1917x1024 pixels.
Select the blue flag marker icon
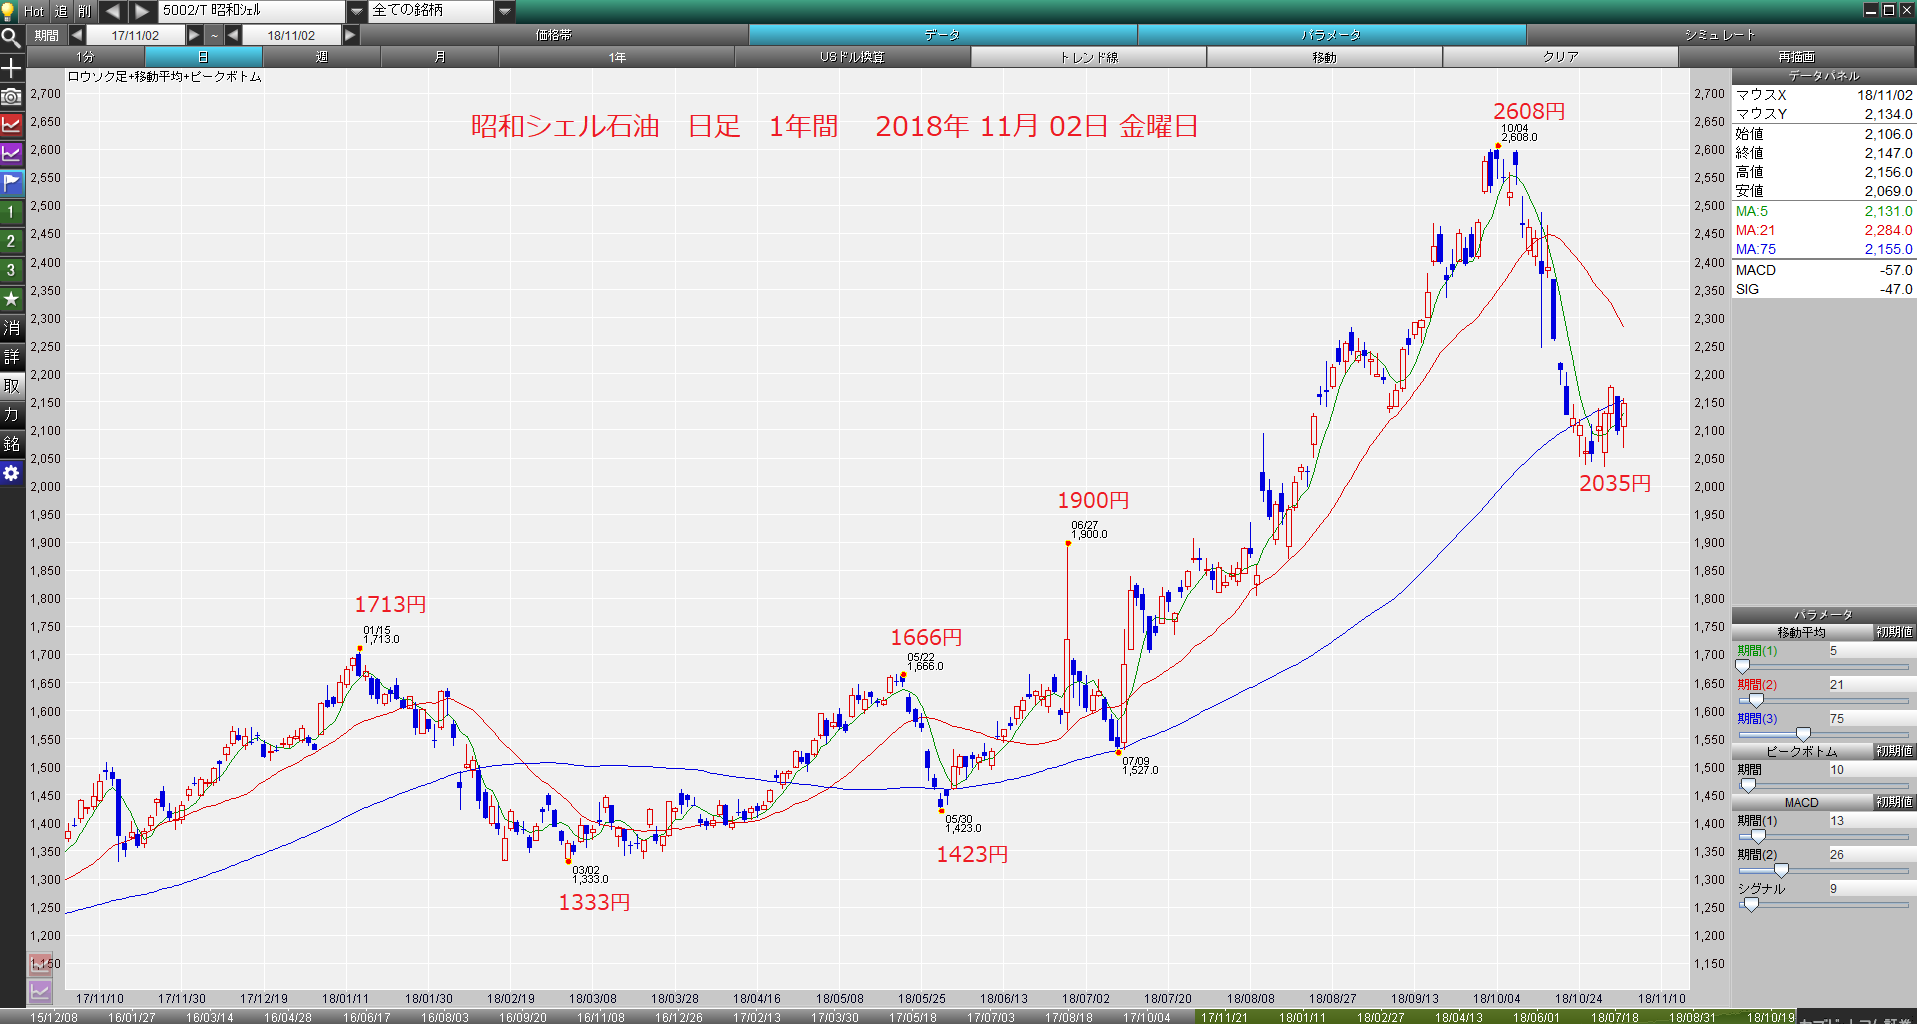11,183
